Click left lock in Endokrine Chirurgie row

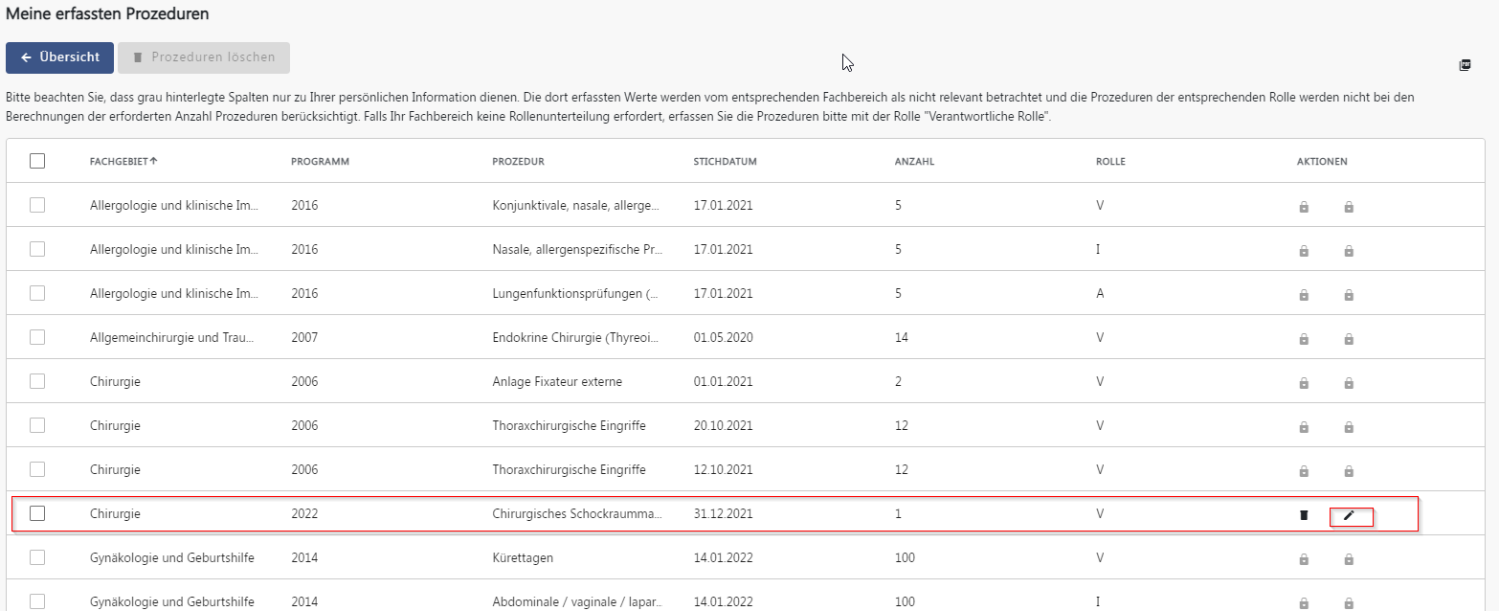tap(1303, 339)
